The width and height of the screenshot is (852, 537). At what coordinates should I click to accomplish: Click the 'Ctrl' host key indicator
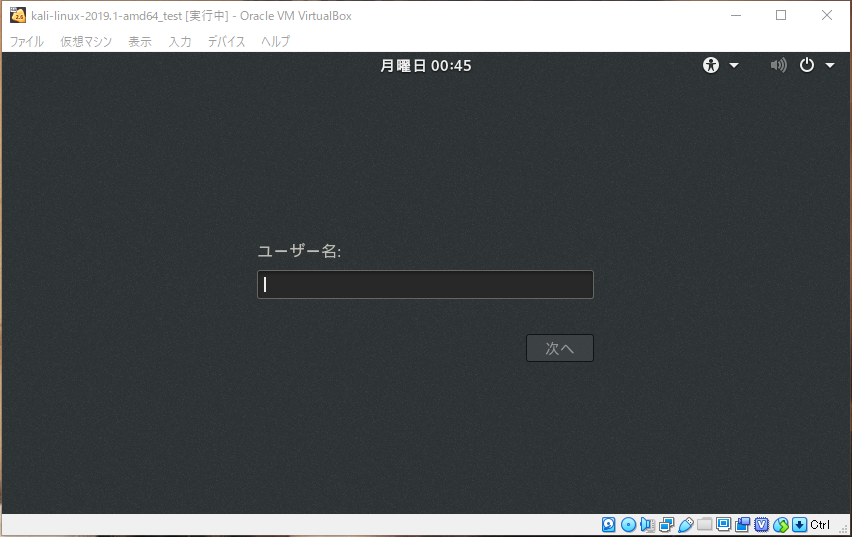[x=820, y=524]
